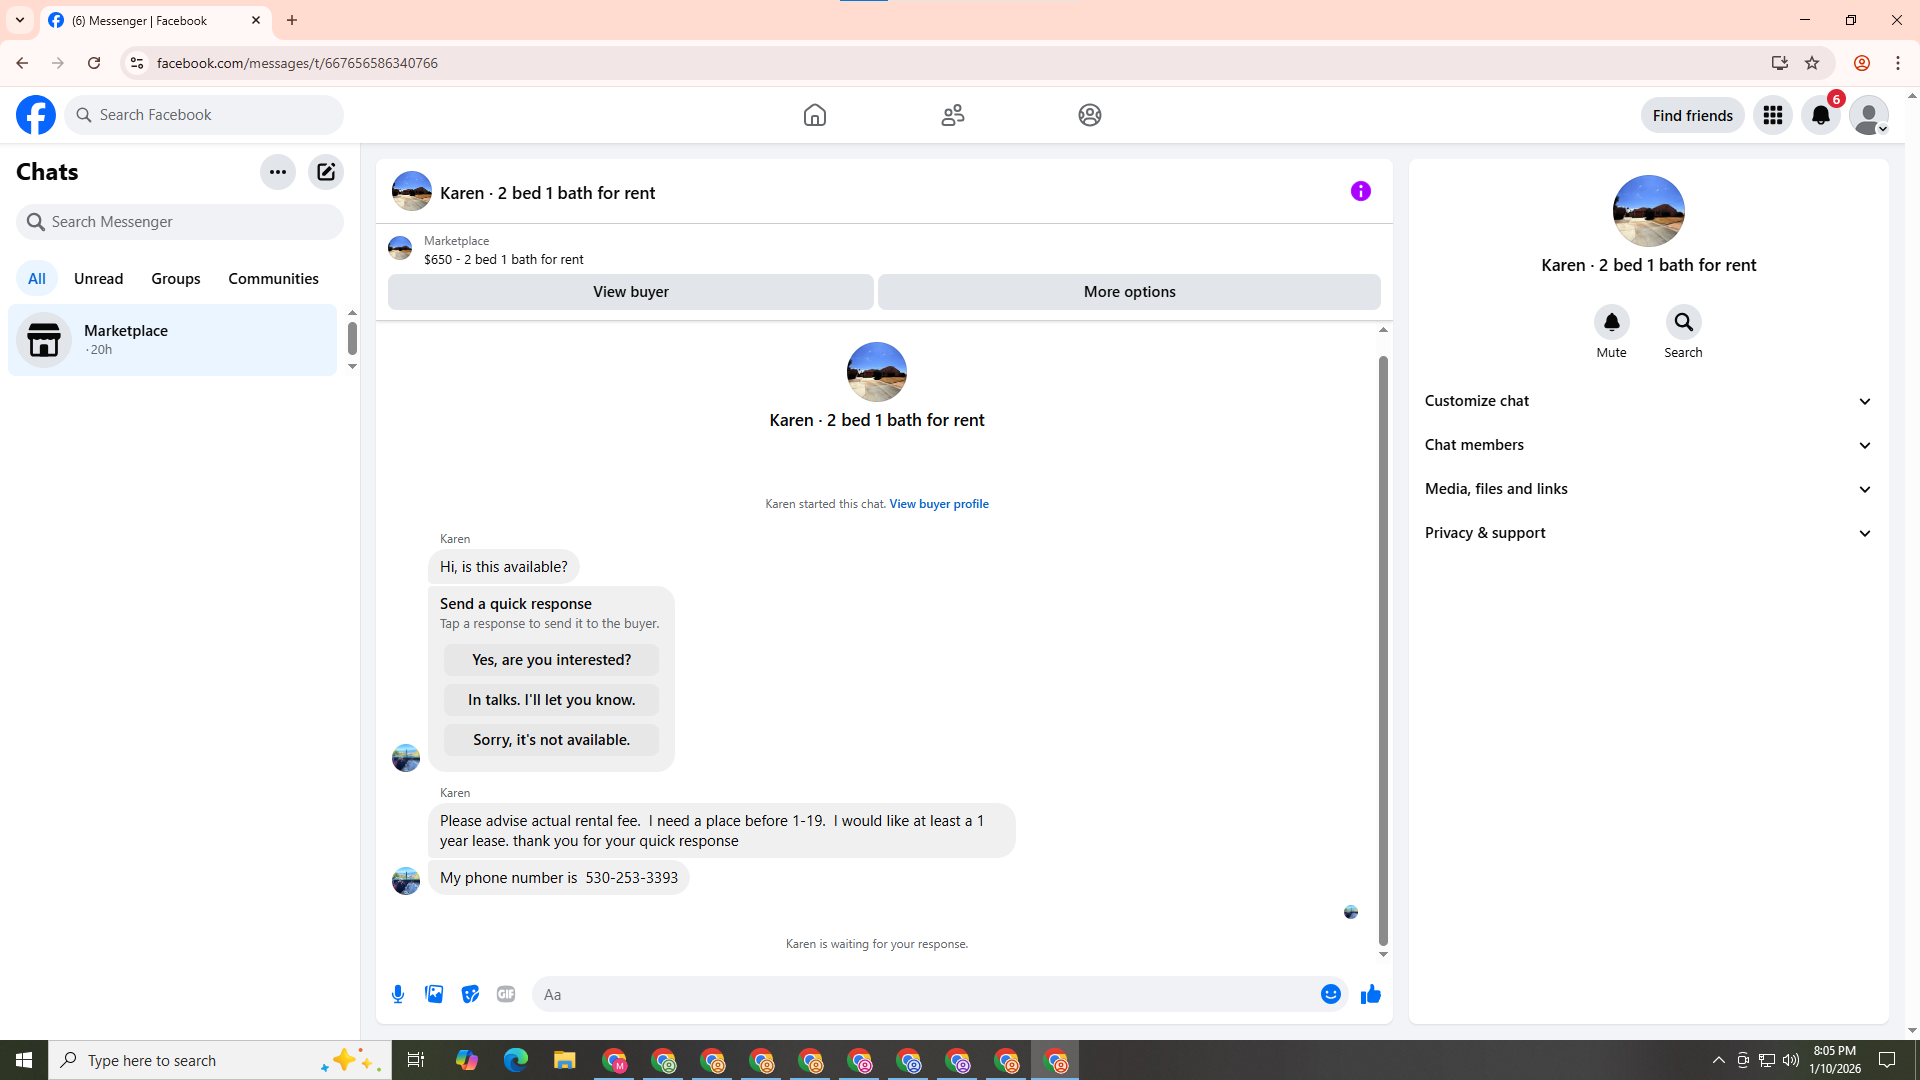Click the voice clip microphone icon

click(x=398, y=994)
